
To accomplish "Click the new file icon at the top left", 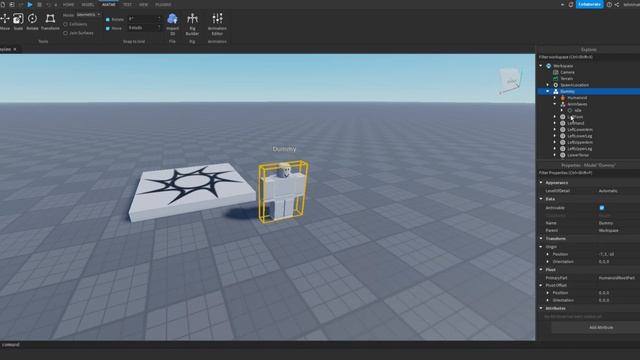I will tap(3, 4).
